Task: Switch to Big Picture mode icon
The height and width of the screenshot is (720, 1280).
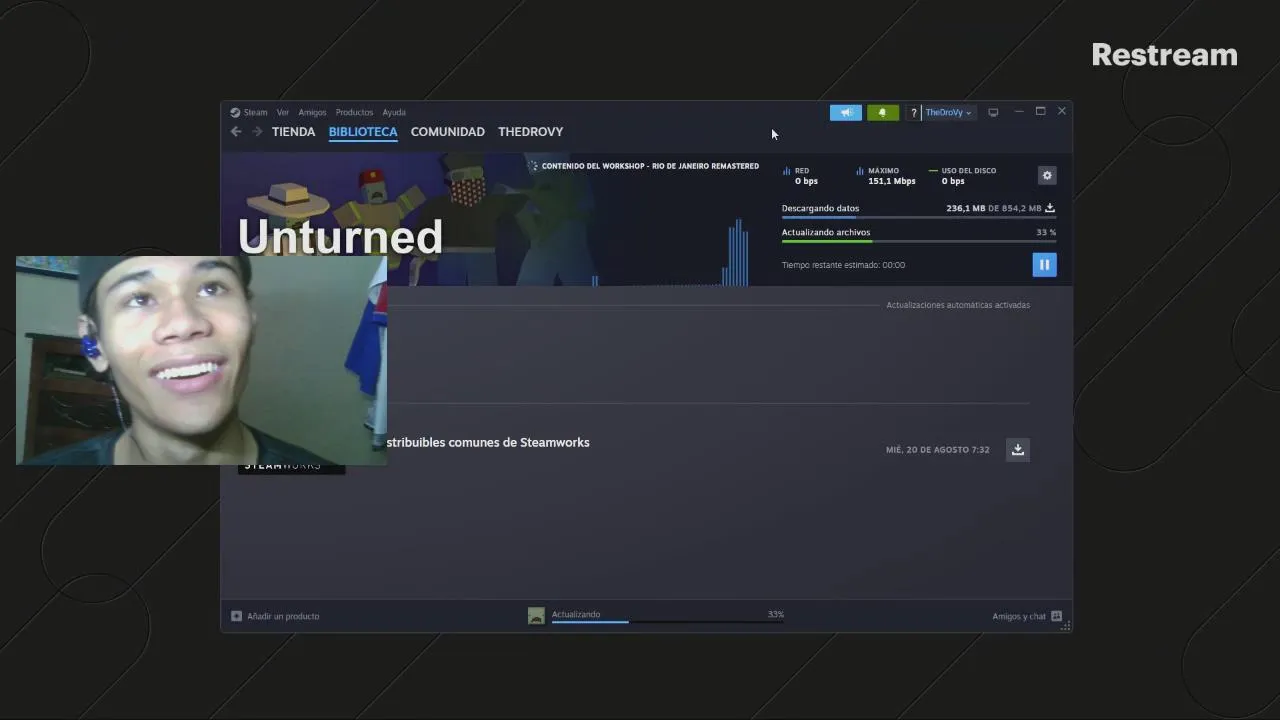Action: coord(993,112)
